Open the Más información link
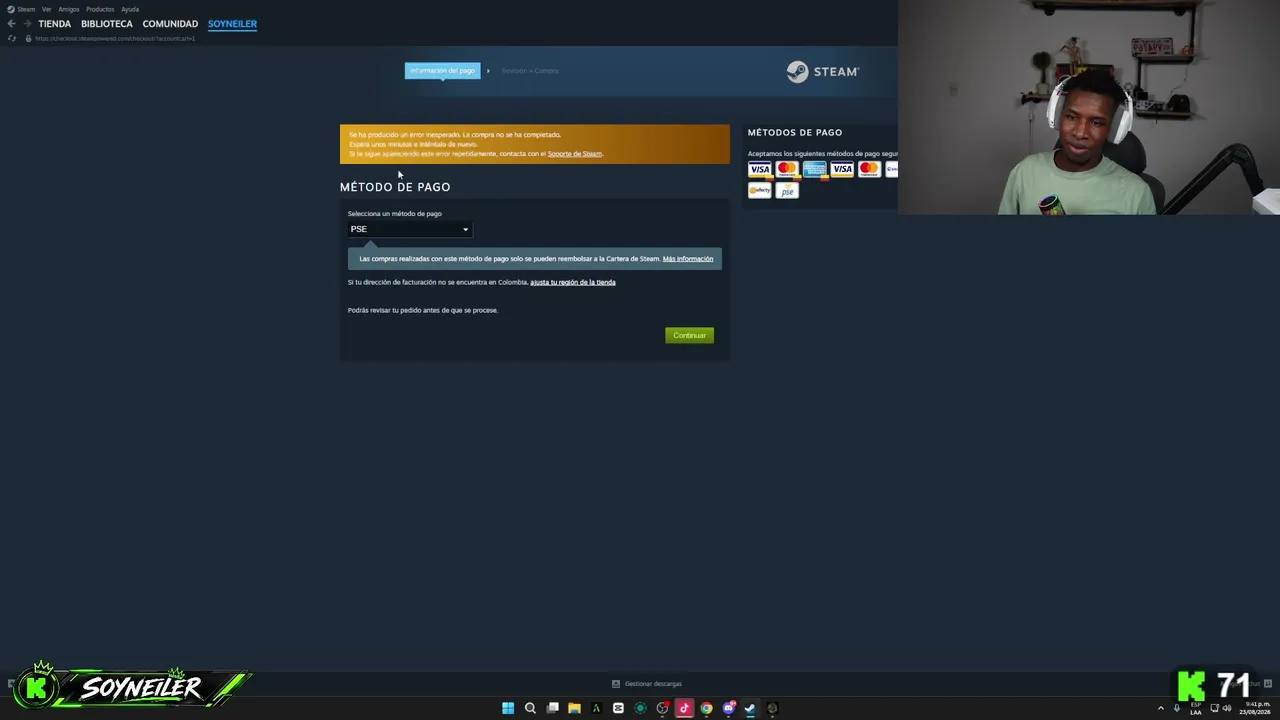Screen dimensions: 1280x720 (688, 259)
